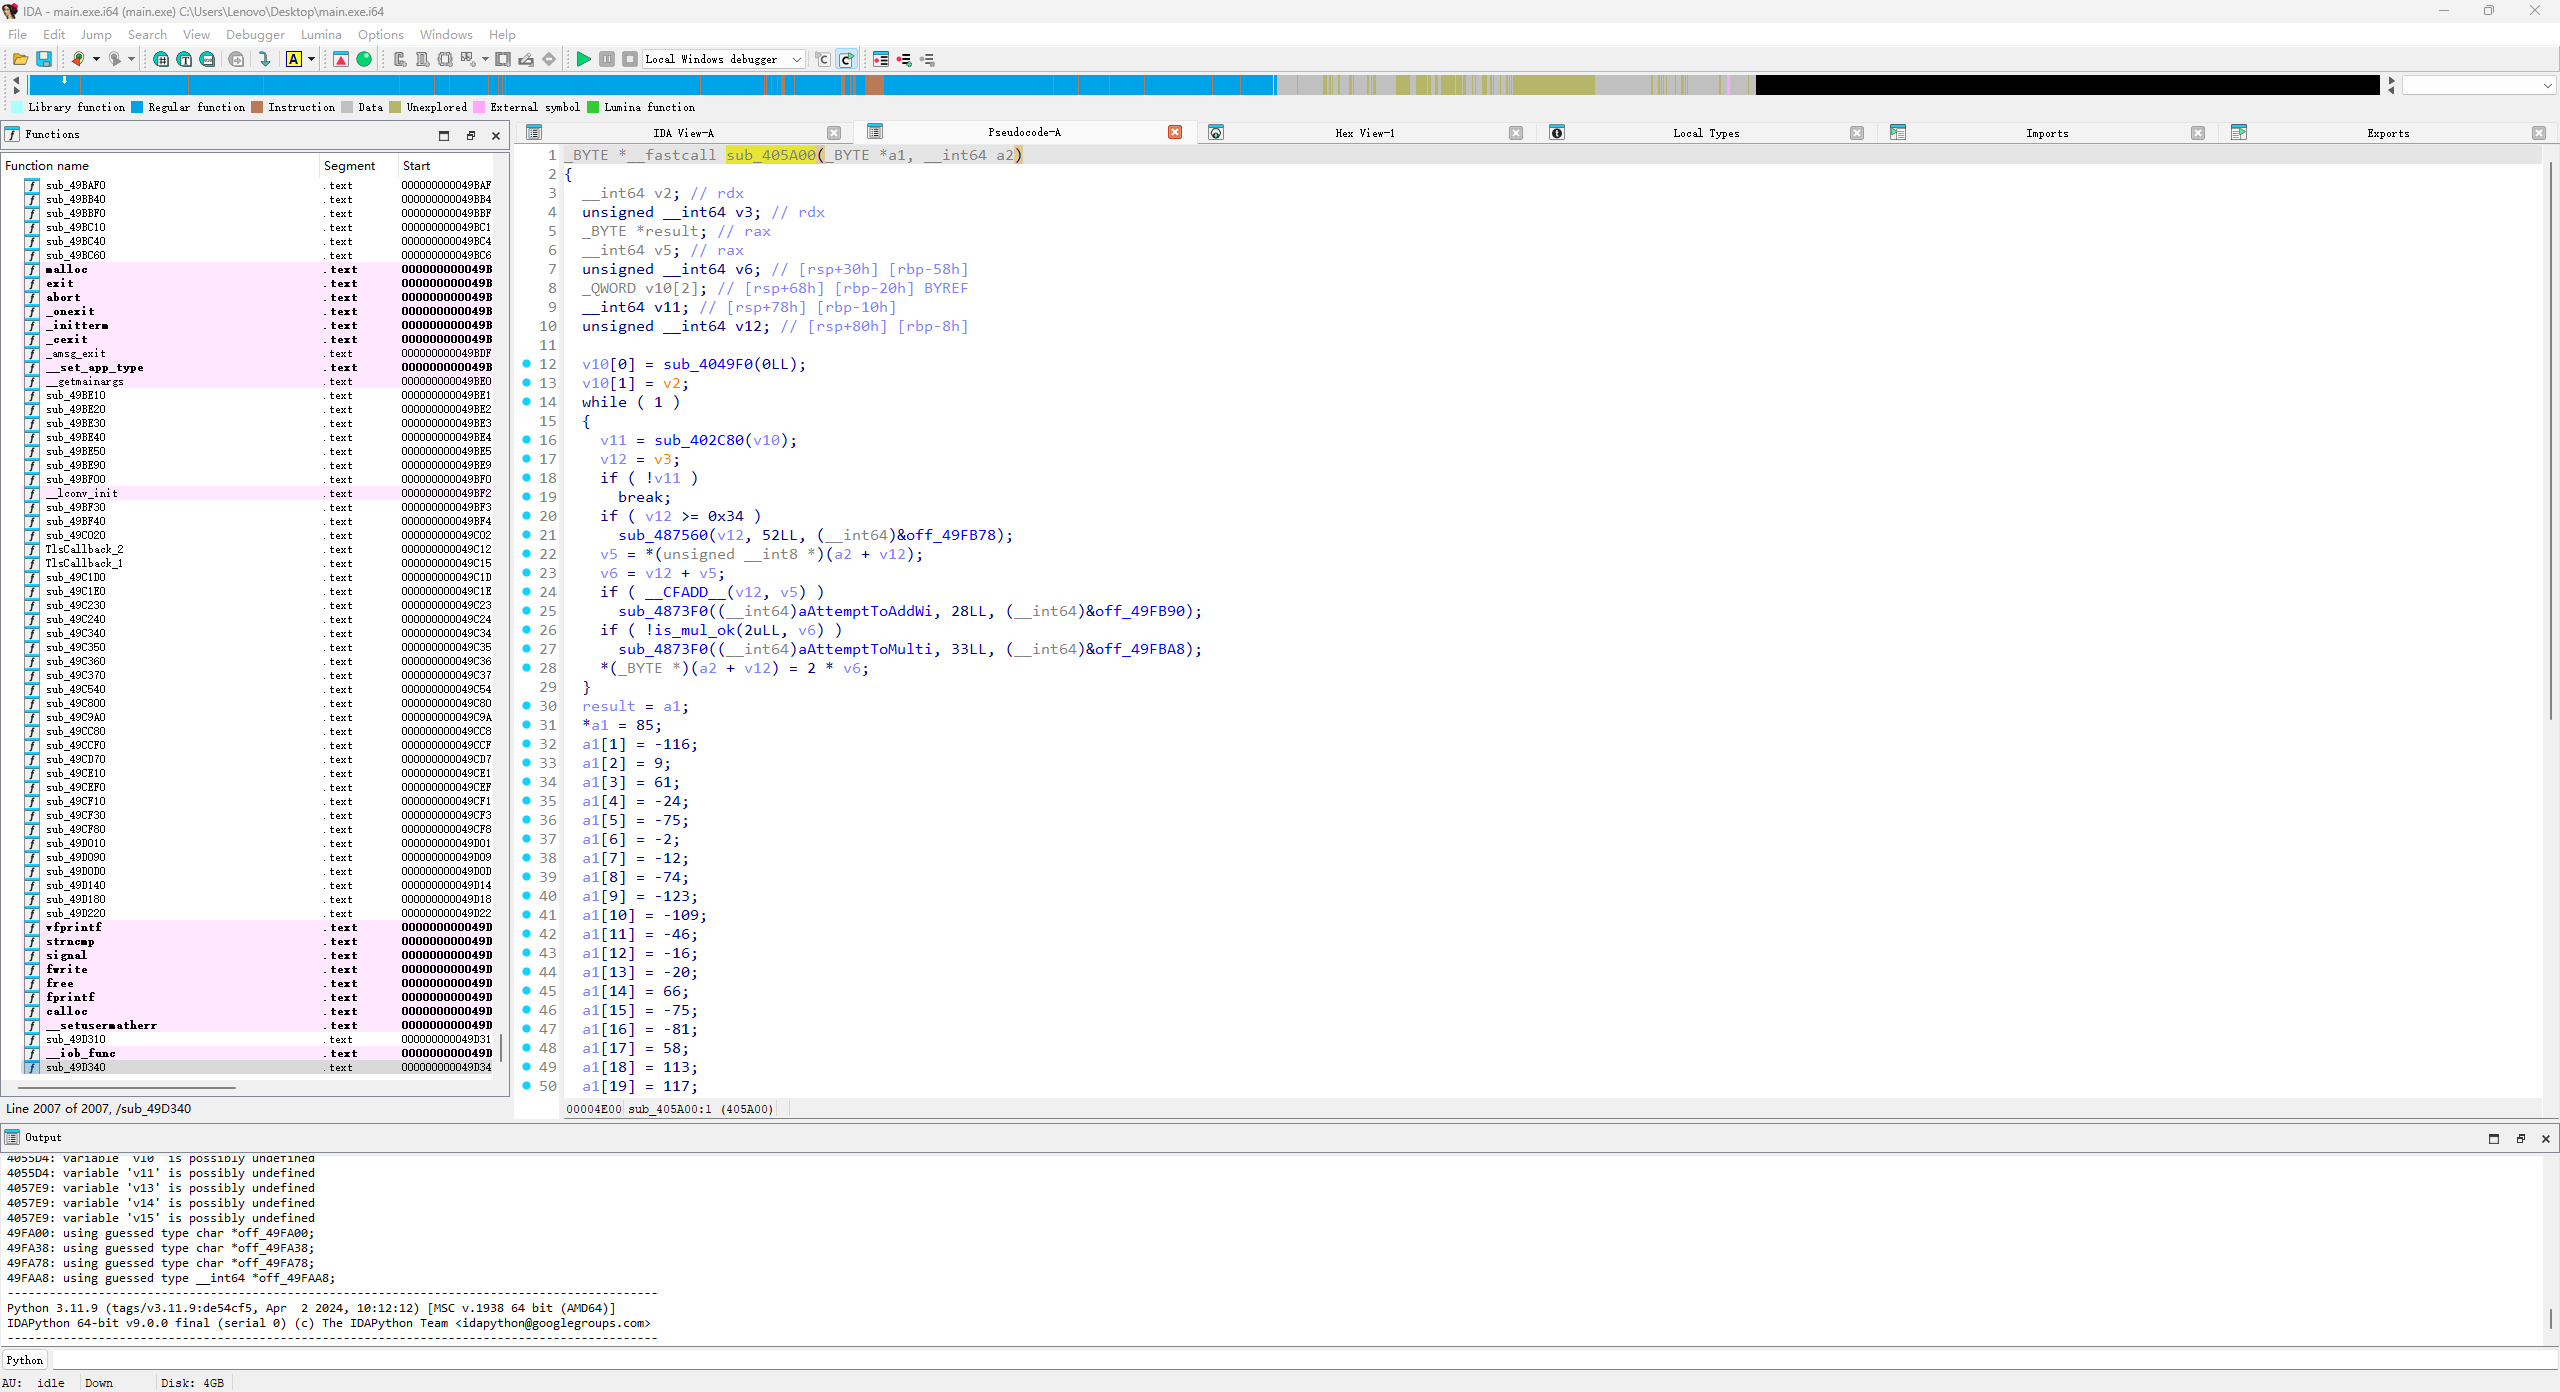Image resolution: width=2560 pixels, height=1392 pixels.
Task: Select the yellow A text highlight icon
Action: [x=293, y=59]
